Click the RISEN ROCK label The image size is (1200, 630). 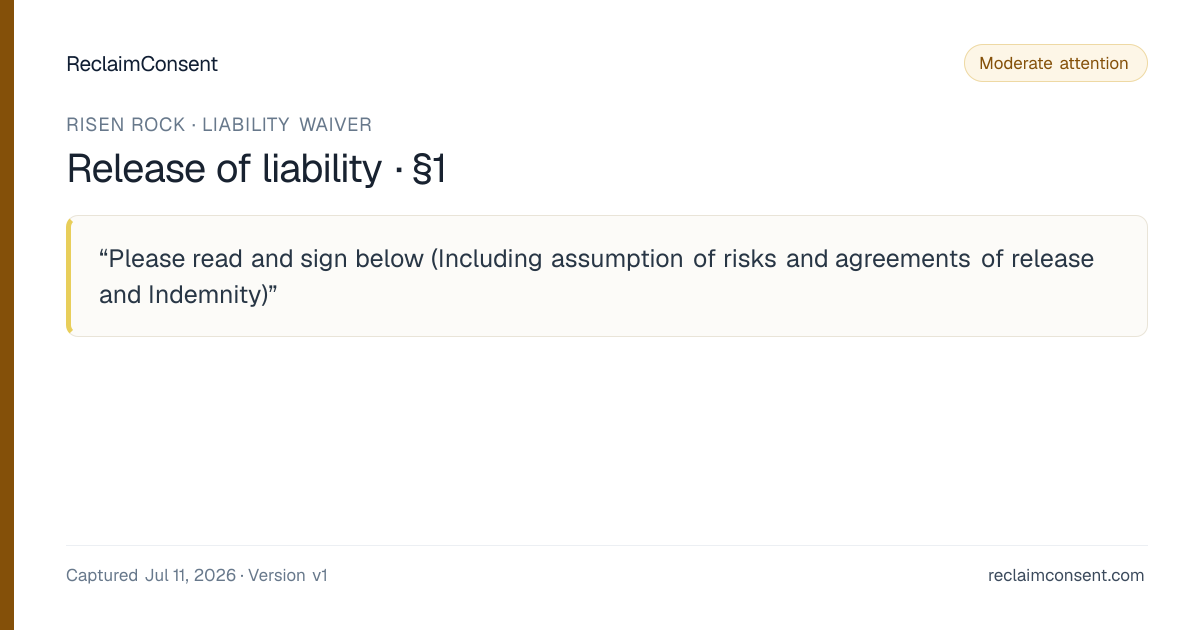126,125
